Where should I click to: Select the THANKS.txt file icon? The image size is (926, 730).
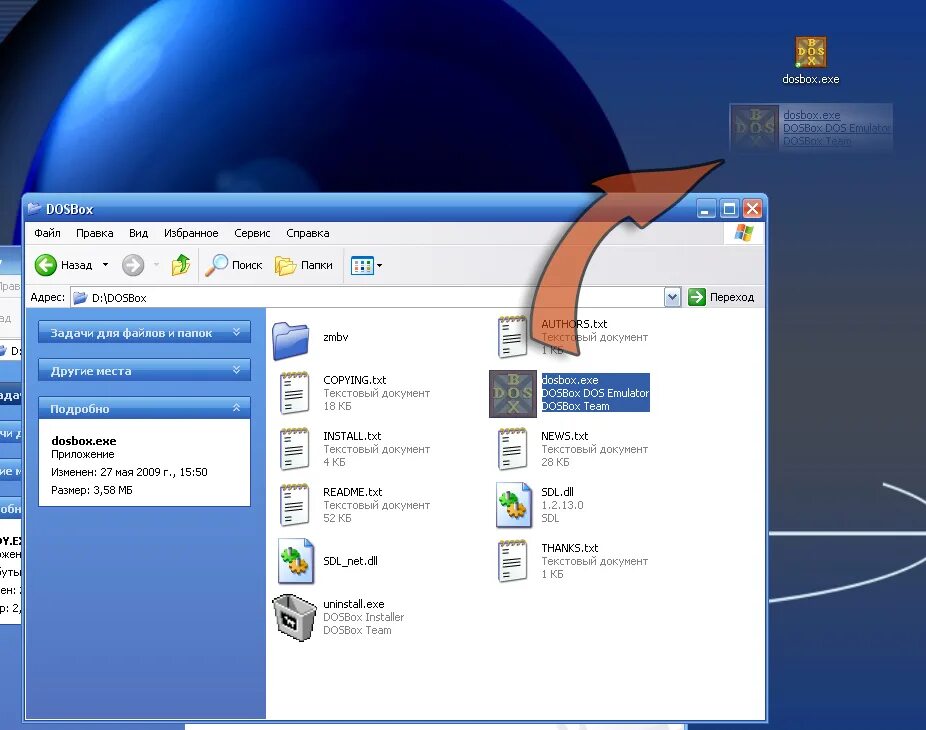point(513,560)
